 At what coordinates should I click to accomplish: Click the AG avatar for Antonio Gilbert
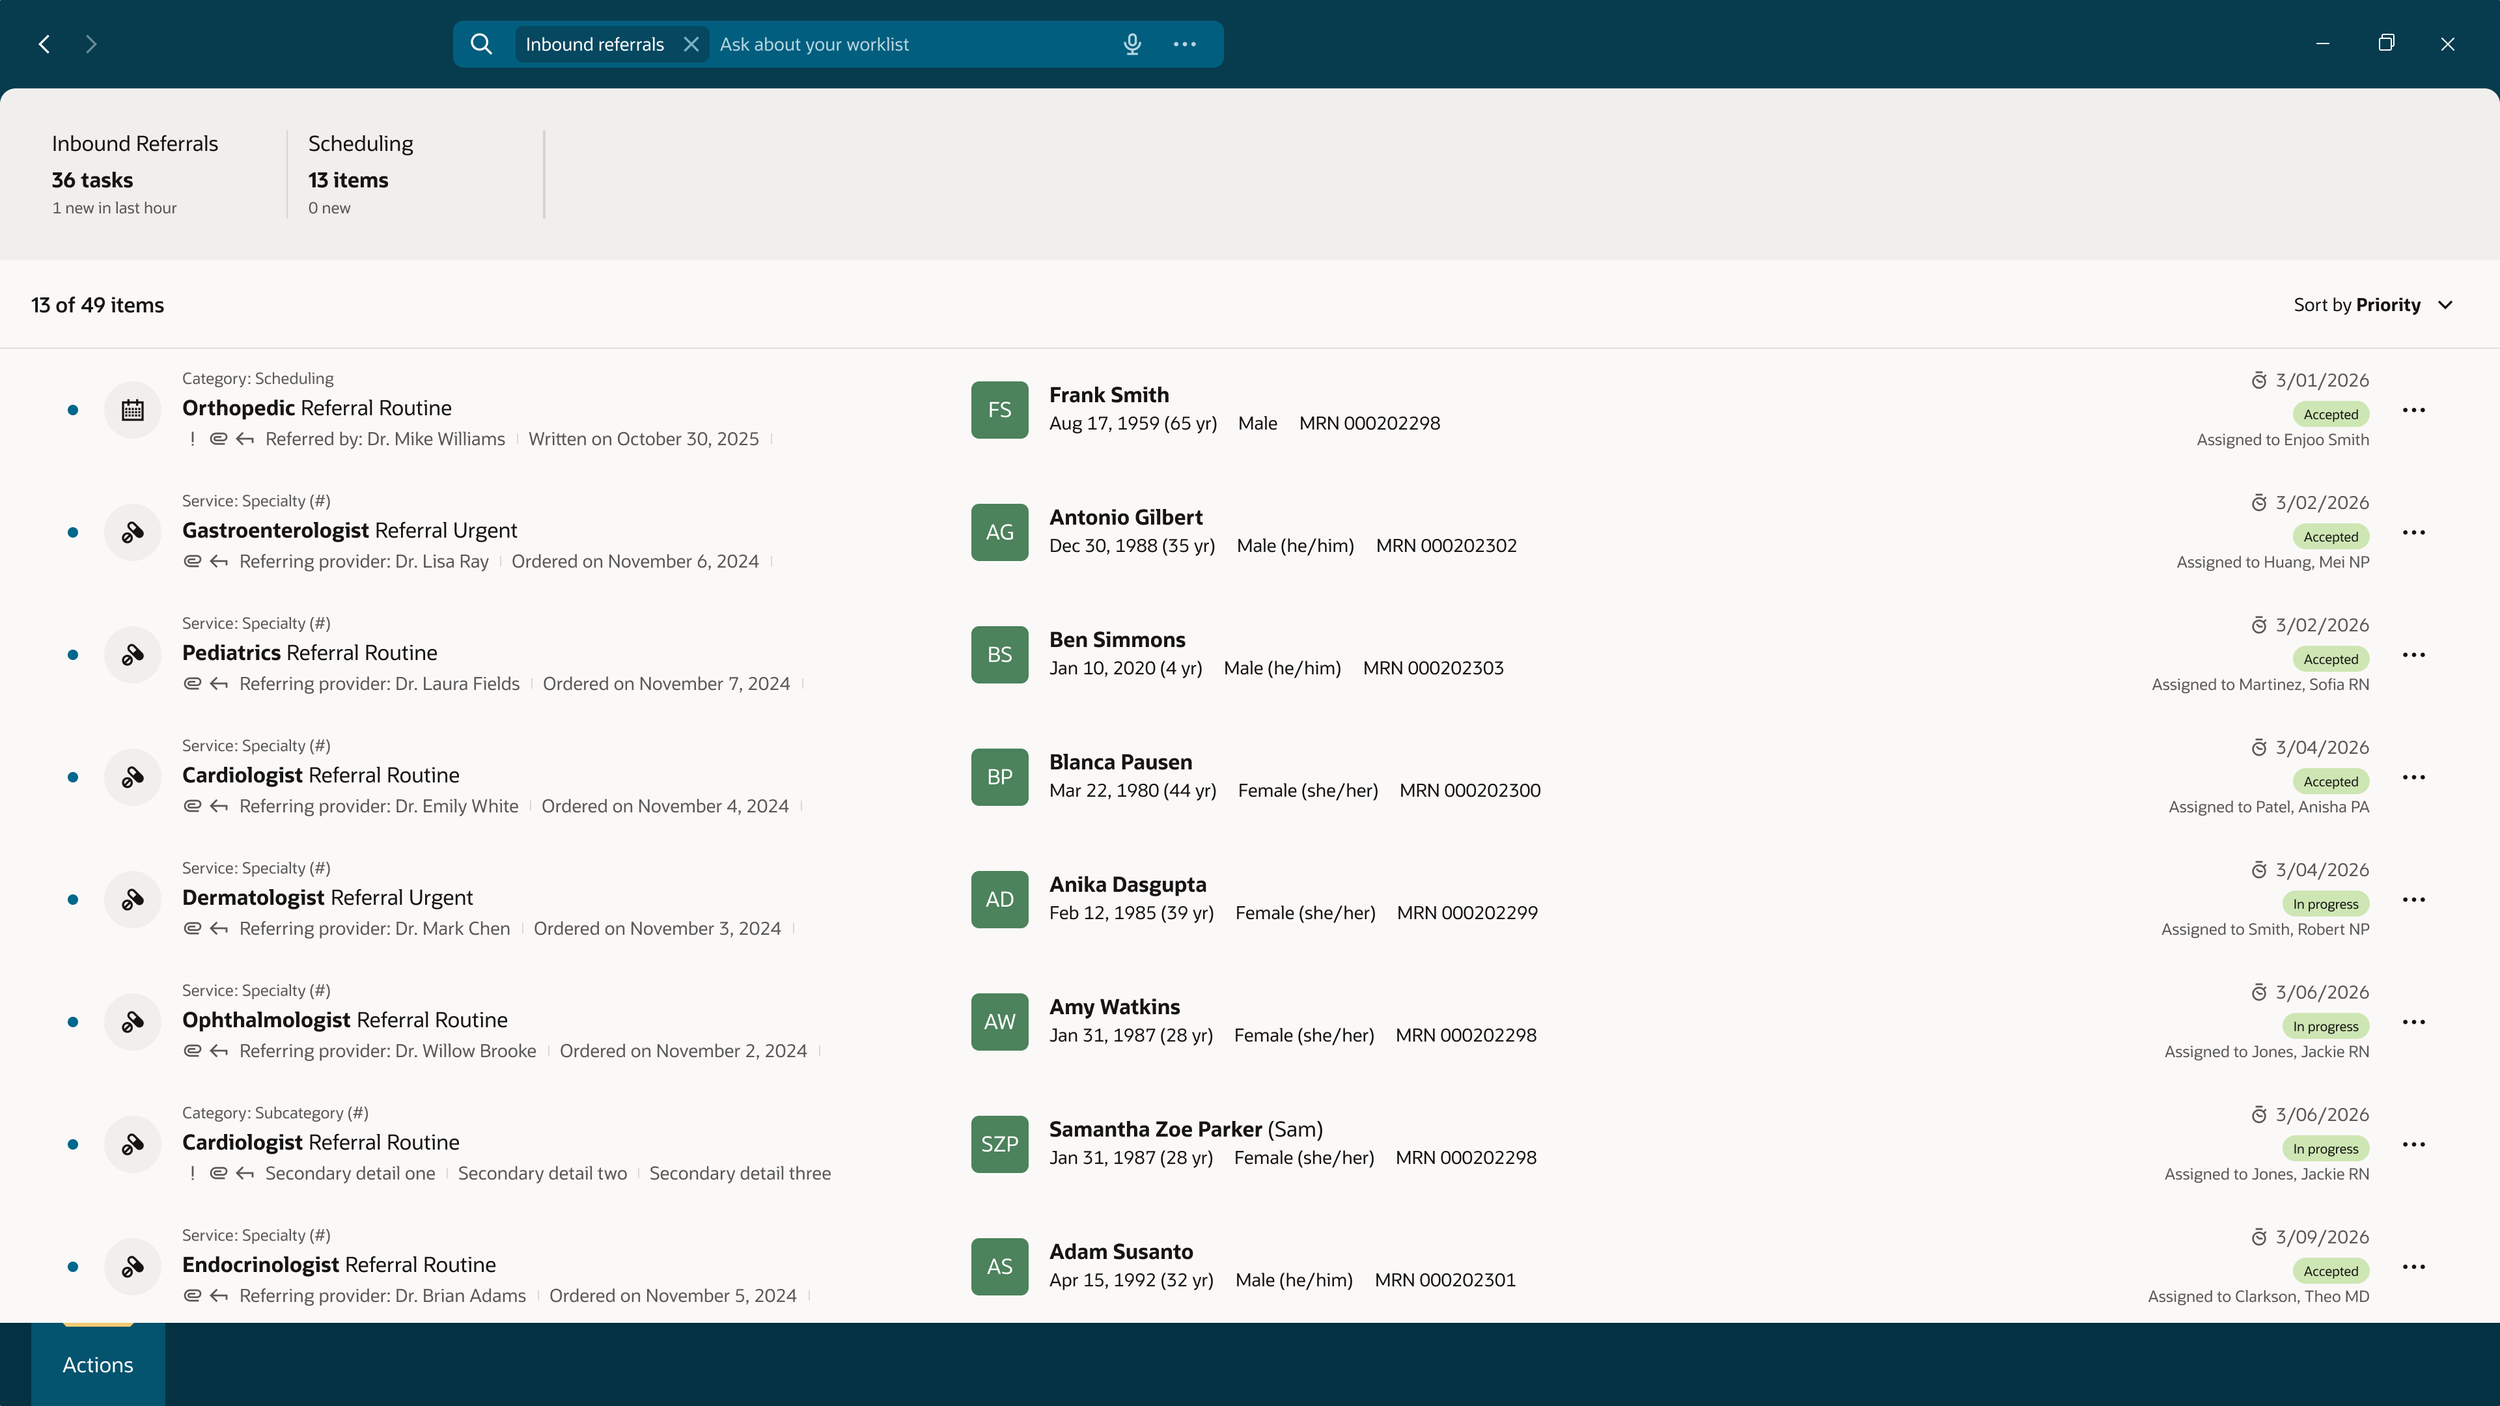coord(1000,532)
